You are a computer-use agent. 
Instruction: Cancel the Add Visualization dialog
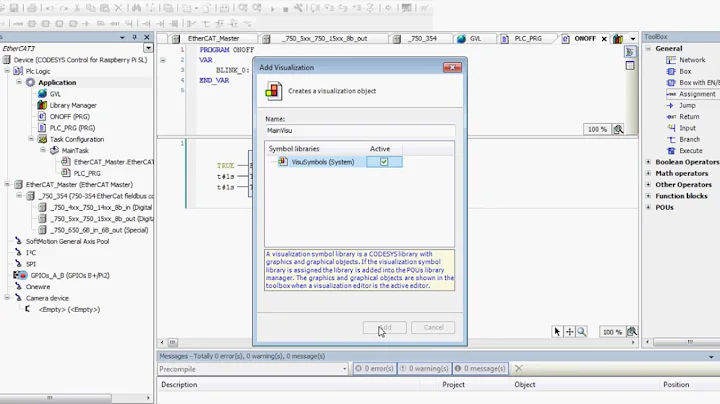pyautogui.click(x=433, y=327)
